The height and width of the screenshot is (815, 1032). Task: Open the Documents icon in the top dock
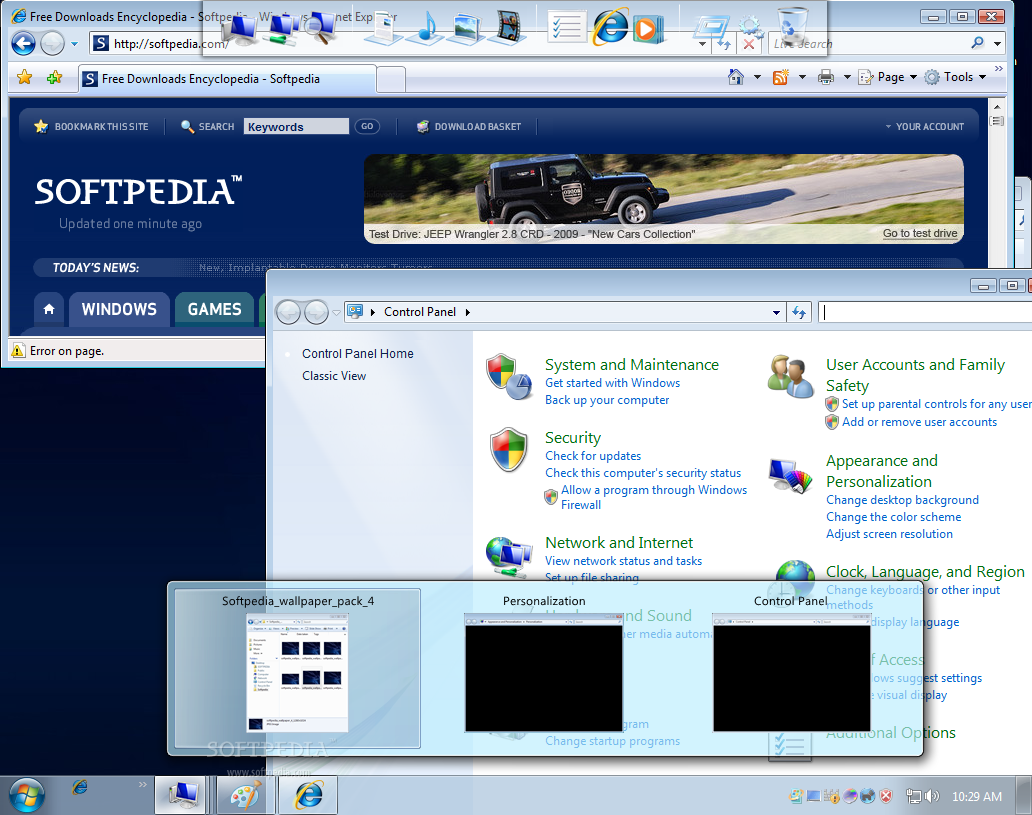click(384, 29)
